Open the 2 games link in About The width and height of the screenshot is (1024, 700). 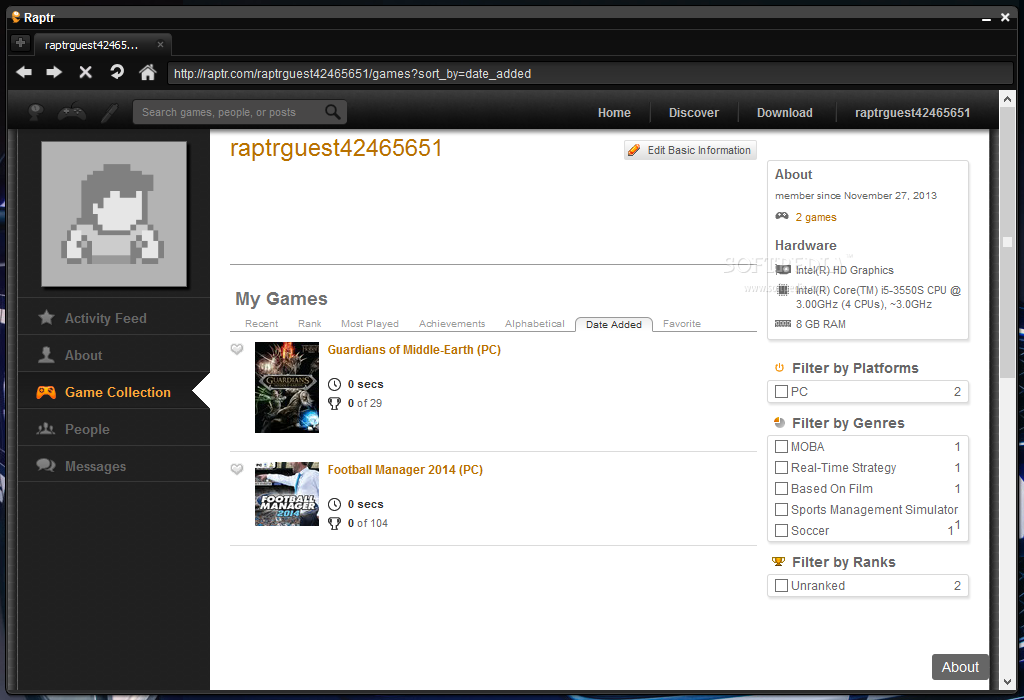click(x=816, y=217)
